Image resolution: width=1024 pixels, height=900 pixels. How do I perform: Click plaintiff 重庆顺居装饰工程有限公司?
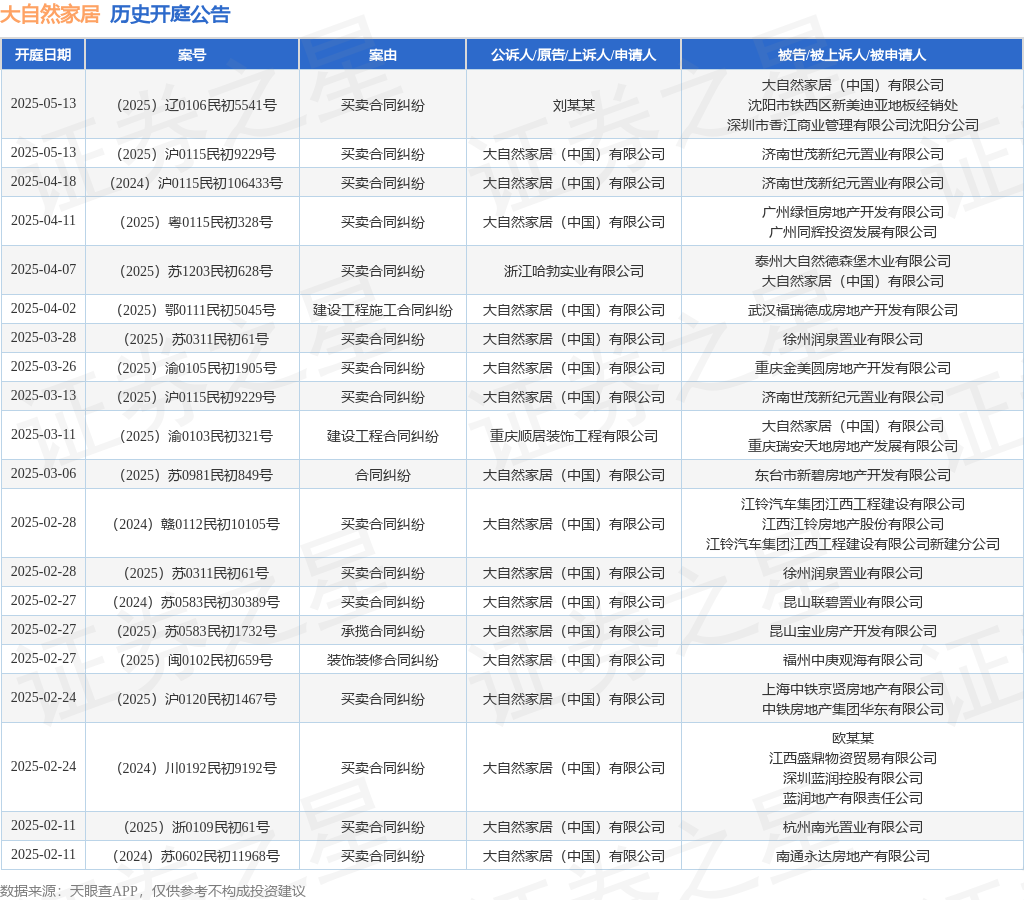tap(573, 436)
